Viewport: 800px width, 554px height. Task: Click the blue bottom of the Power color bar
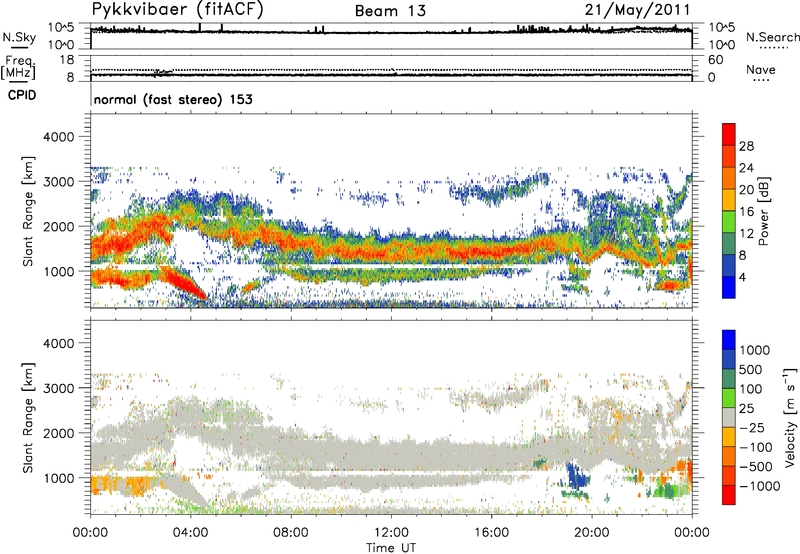point(729,287)
